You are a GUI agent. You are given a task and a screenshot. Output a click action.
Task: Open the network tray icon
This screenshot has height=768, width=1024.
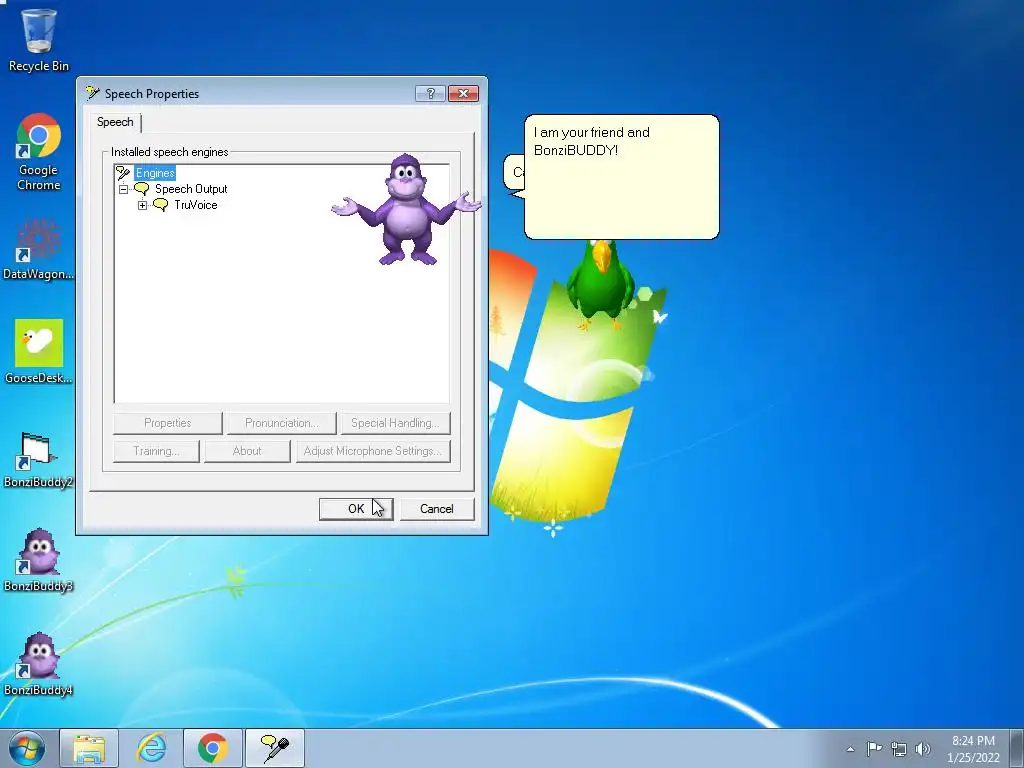pyautogui.click(x=899, y=749)
